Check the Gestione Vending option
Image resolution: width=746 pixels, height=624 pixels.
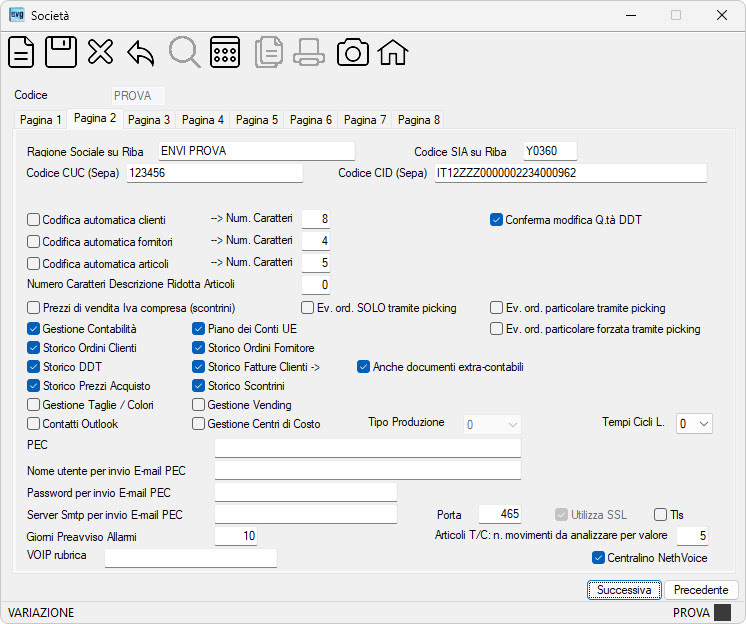click(x=198, y=405)
